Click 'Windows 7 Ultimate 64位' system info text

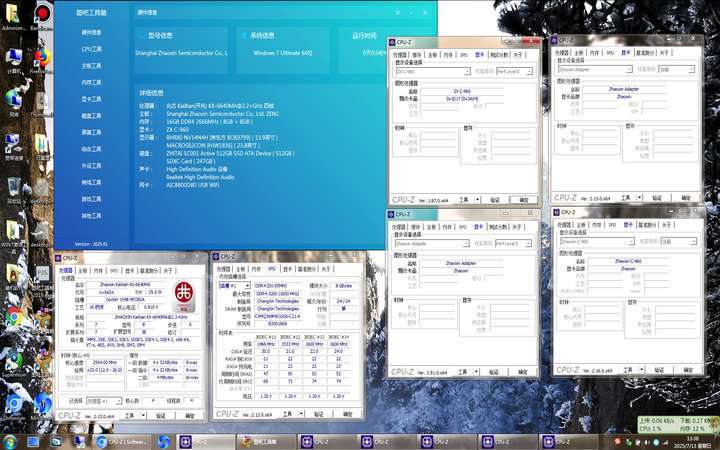282,53
